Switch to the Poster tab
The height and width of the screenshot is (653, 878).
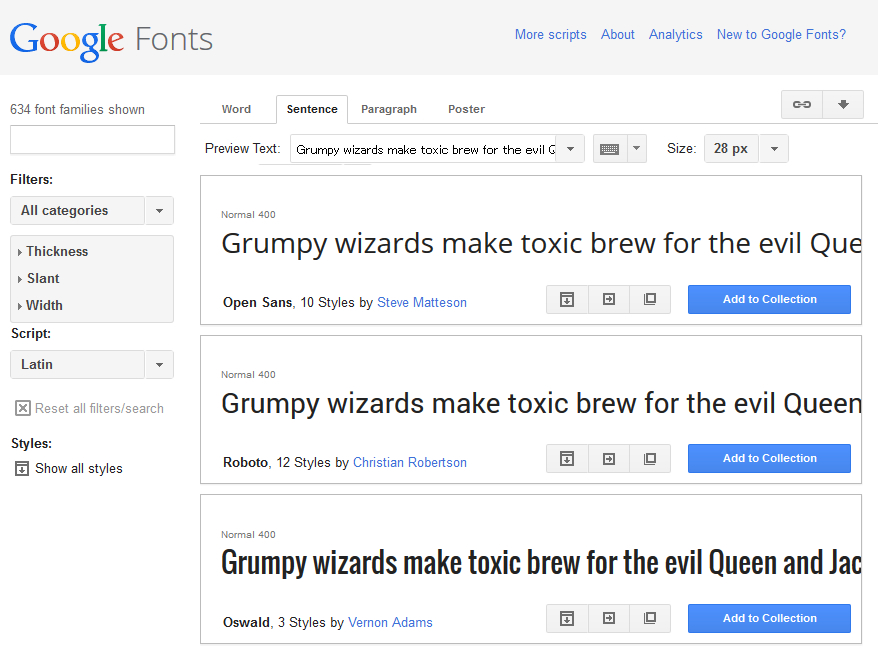tap(466, 109)
